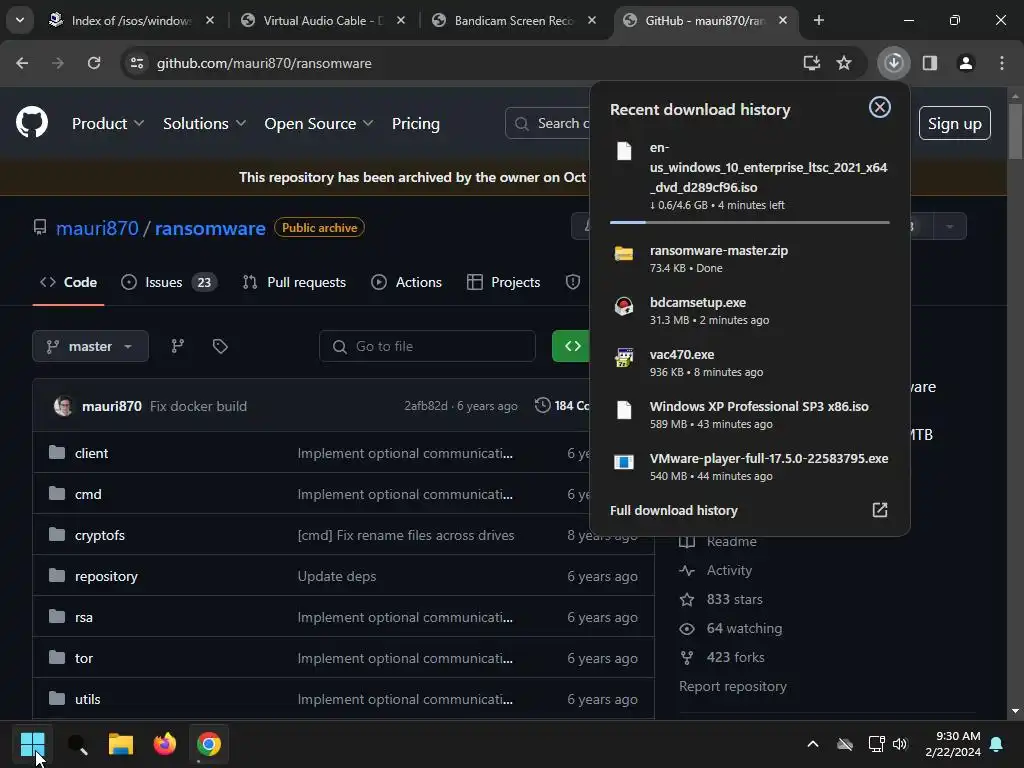Open the client folder

(x=91, y=453)
